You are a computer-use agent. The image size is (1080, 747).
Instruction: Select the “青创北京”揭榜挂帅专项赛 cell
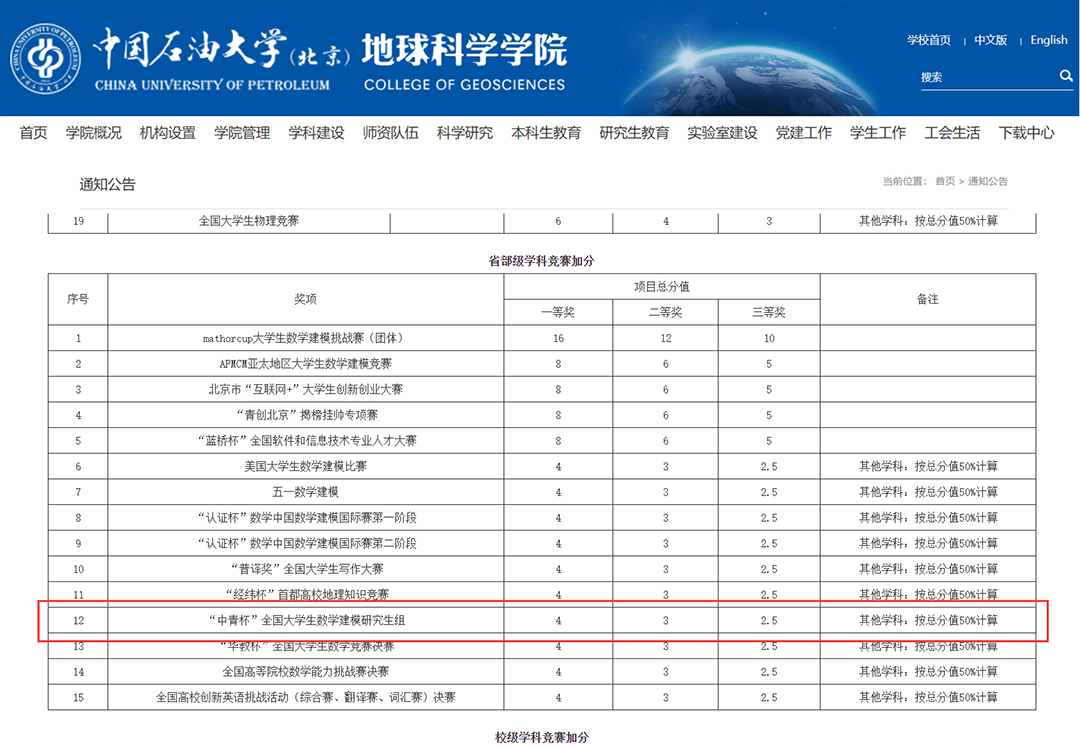(x=306, y=415)
